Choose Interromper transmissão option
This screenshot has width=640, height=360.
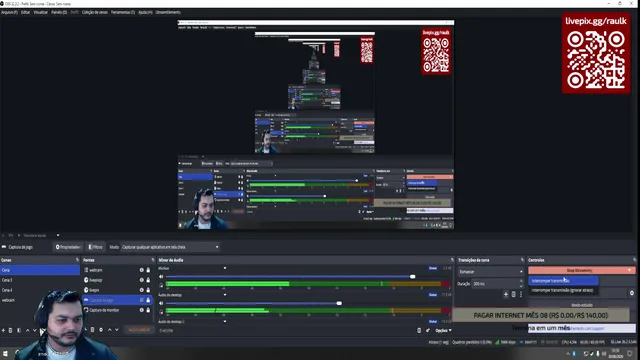point(563,281)
